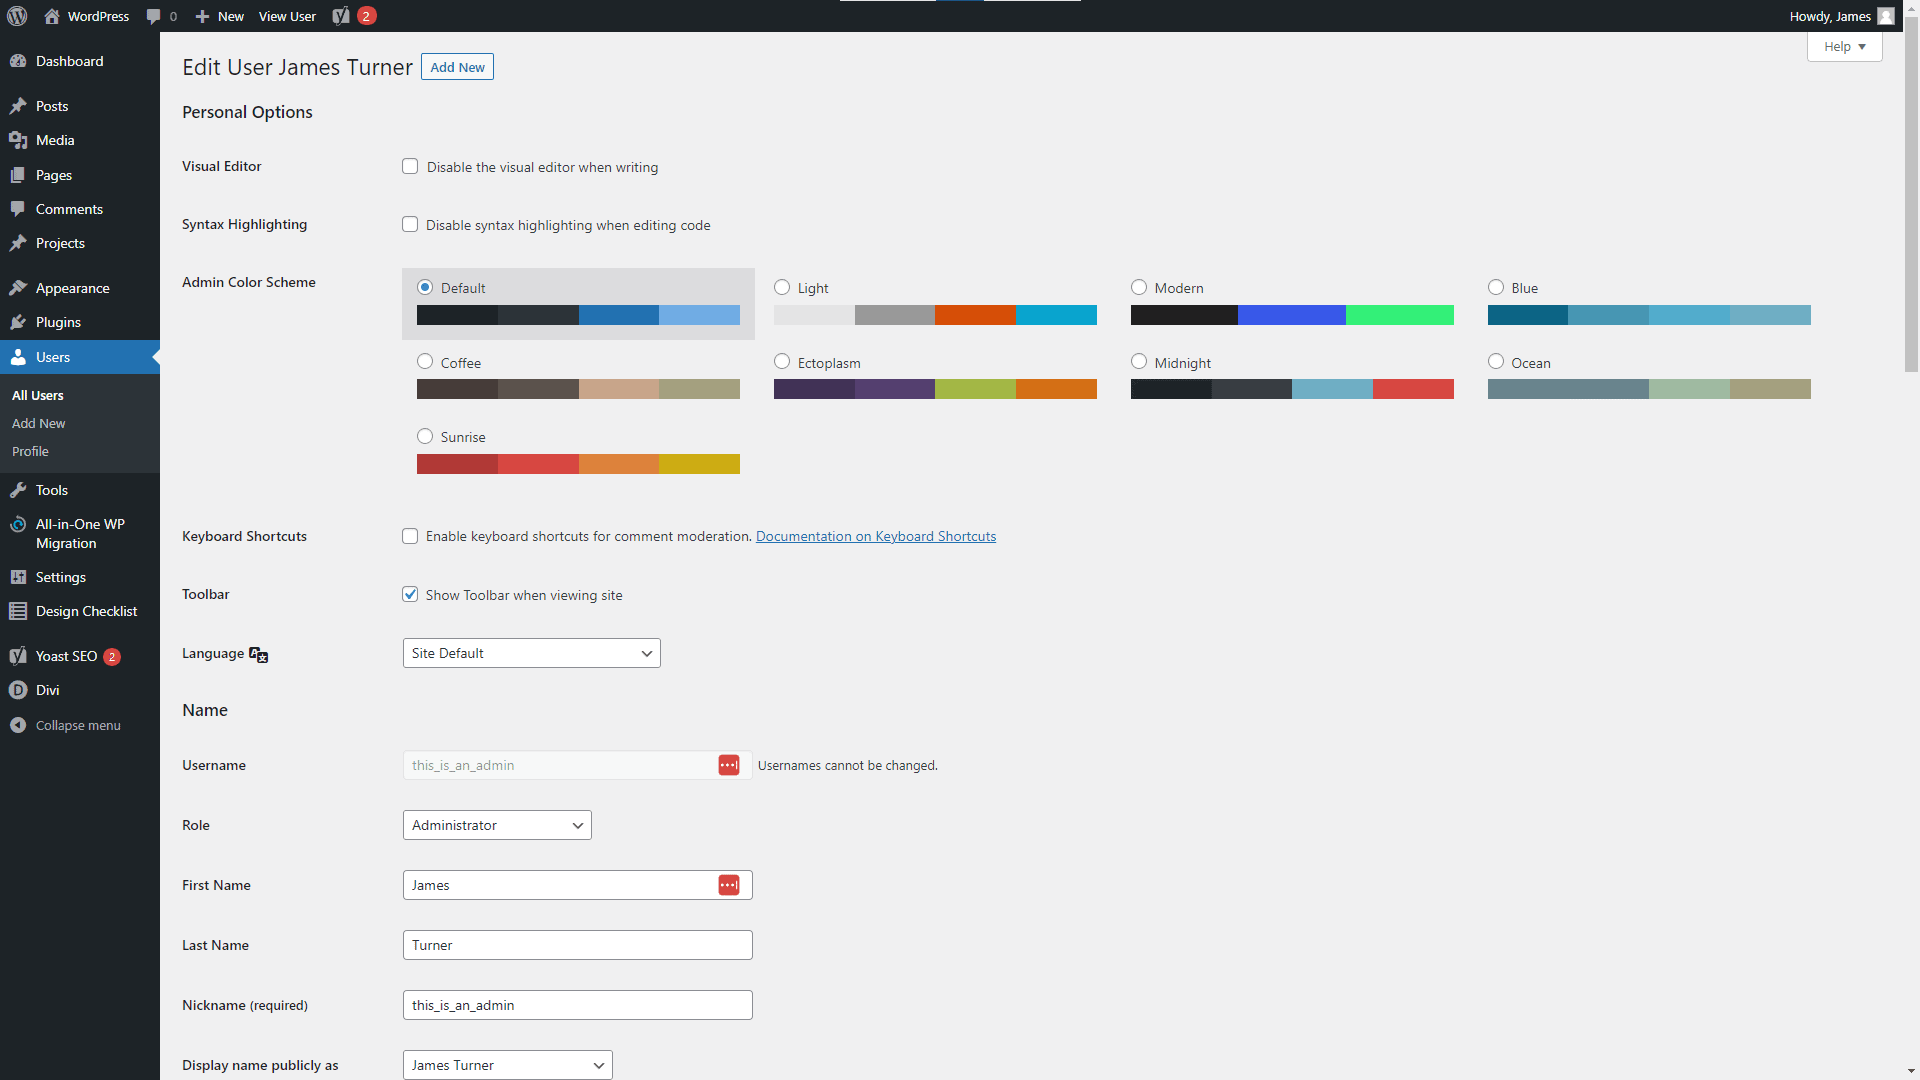Open the WordPress logo menu

(x=16, y=16)
